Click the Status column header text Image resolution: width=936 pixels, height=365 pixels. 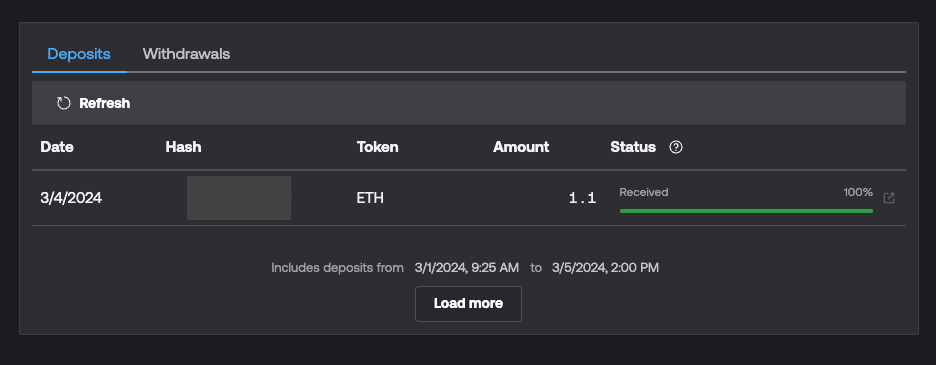pyautogui.click(x=633, y=147)
